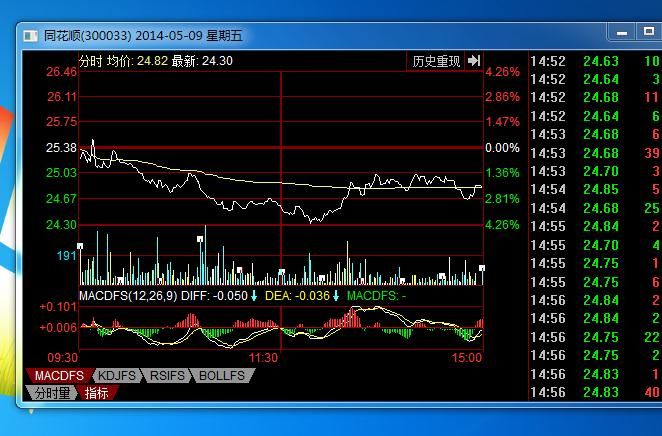
Task: Click the MACDFS(12,26,9) indicator name
Action: coord(128,296)
